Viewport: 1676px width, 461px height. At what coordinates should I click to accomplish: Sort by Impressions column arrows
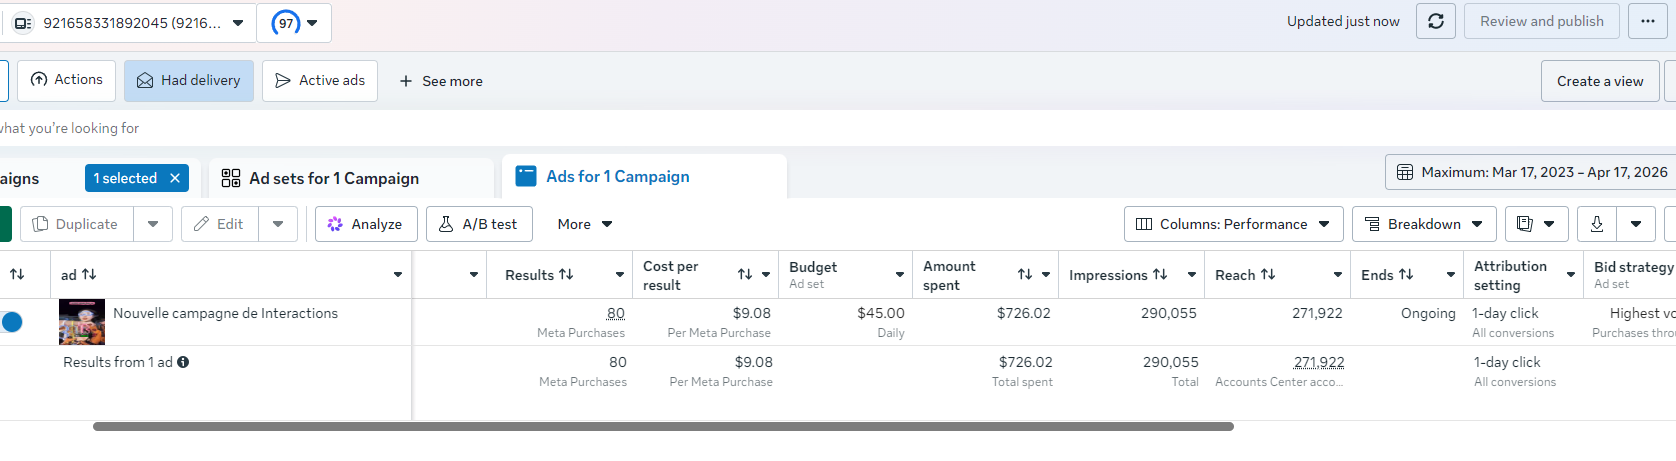(1160, 275)
